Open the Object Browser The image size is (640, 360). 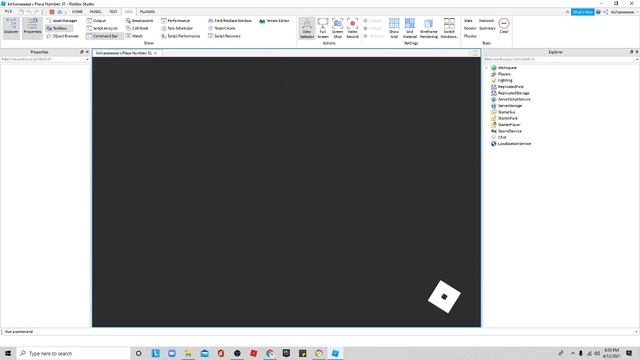pyautogui.click(x=62, y=36)
